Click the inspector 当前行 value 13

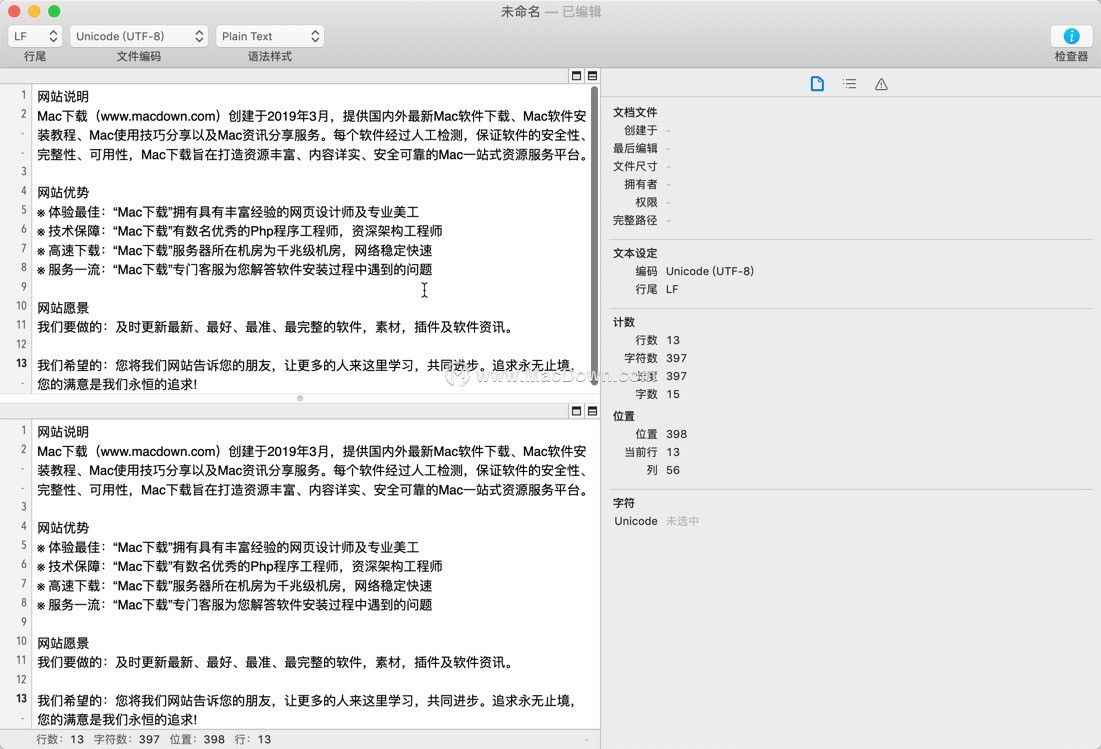[673, 452]
